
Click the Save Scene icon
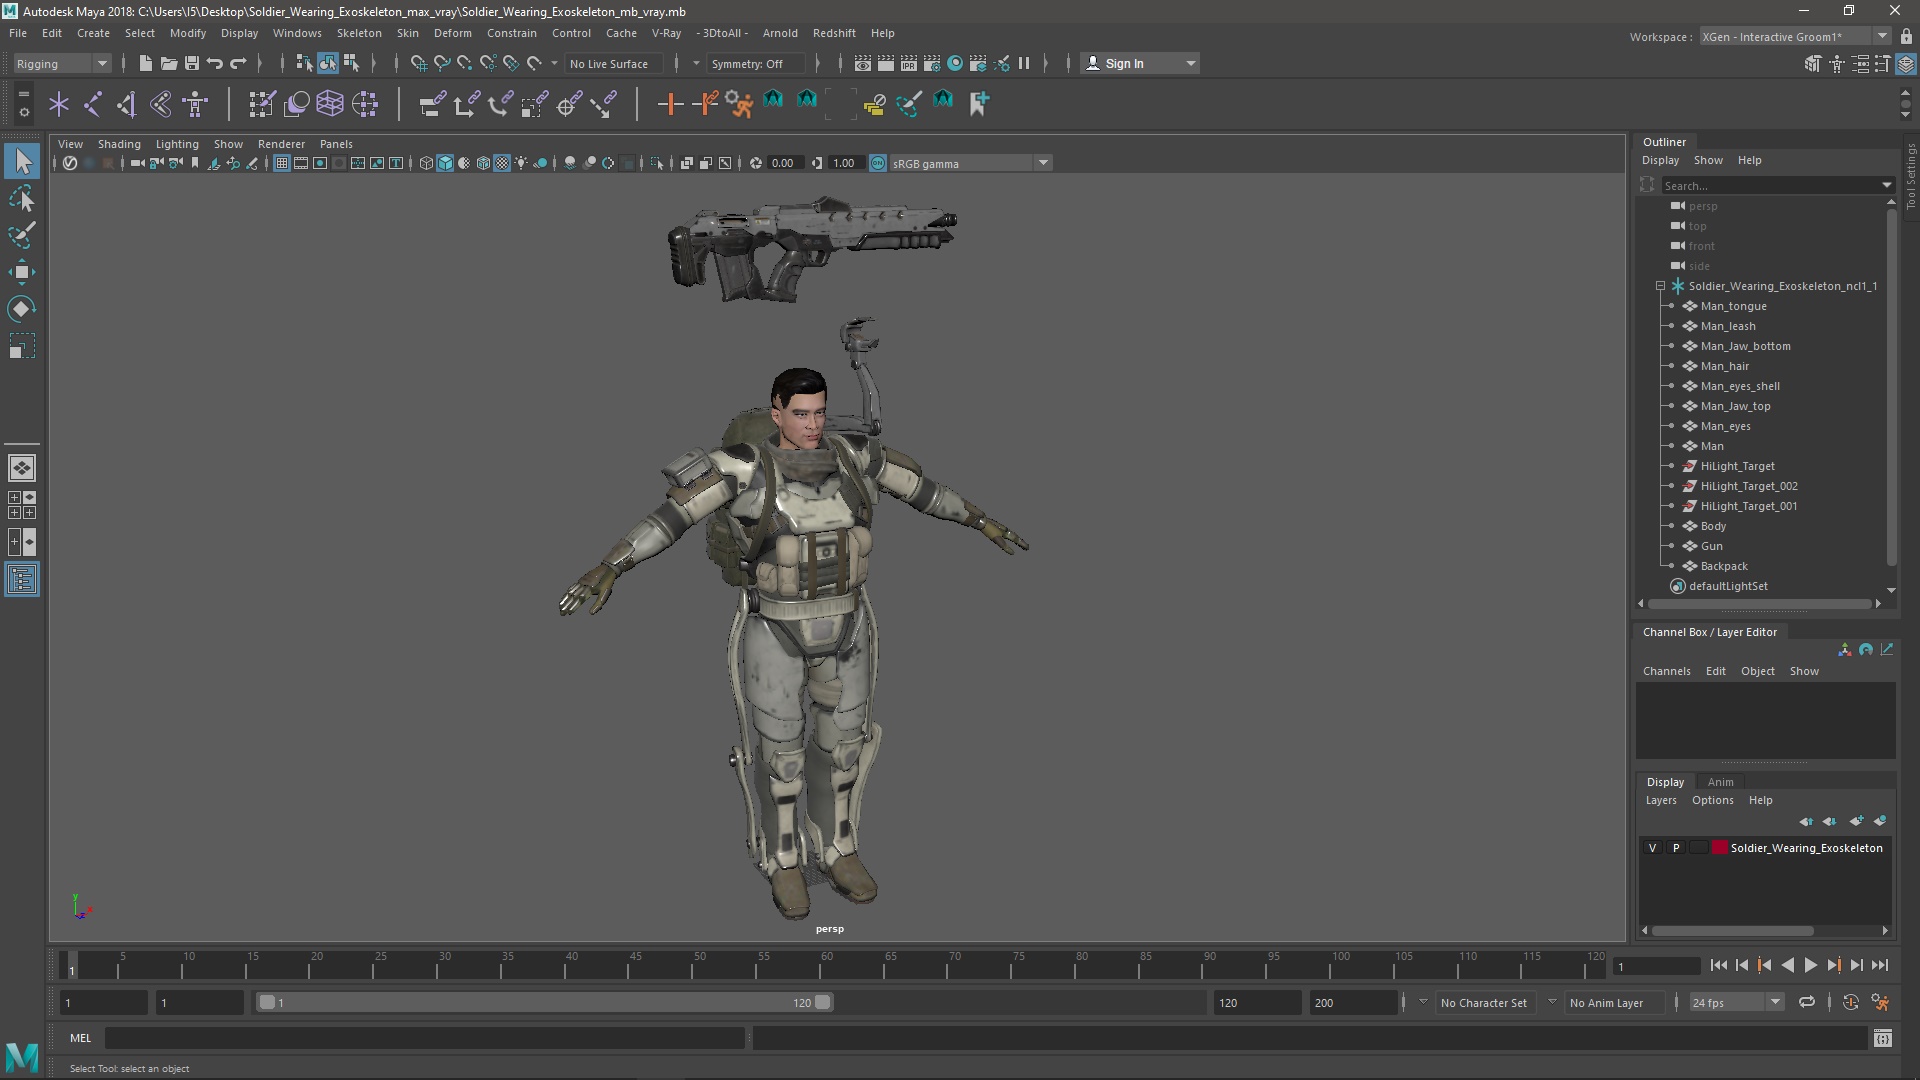tap(191, 63)
